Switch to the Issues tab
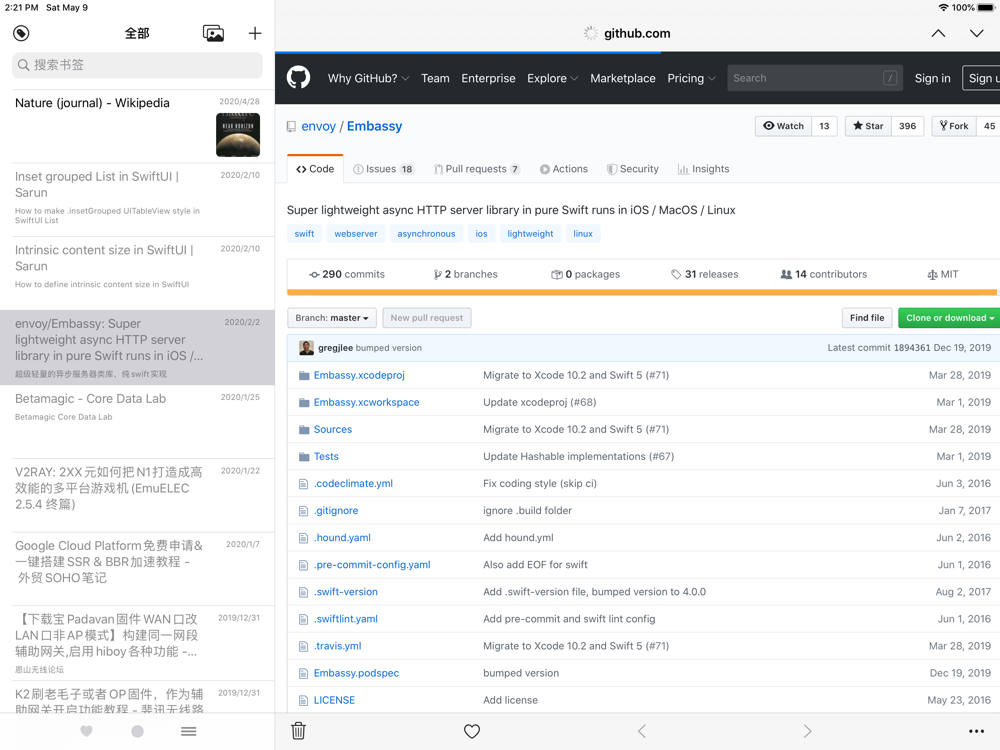The image size is (1000, 750). (x=383, y=169)
